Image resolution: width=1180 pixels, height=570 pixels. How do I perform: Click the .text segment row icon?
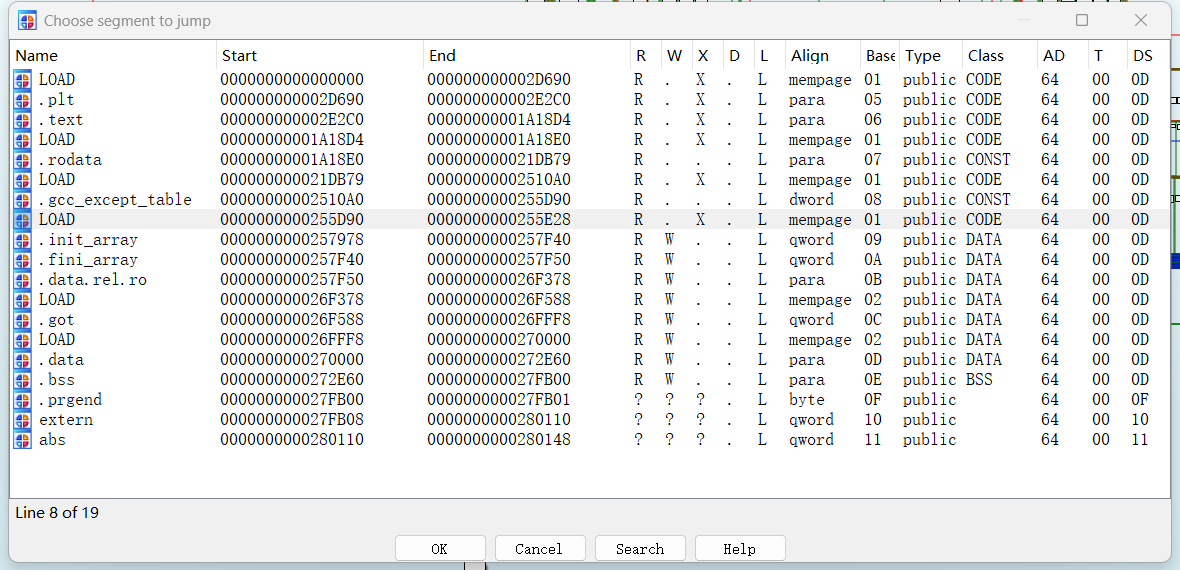tap(23, 120)
